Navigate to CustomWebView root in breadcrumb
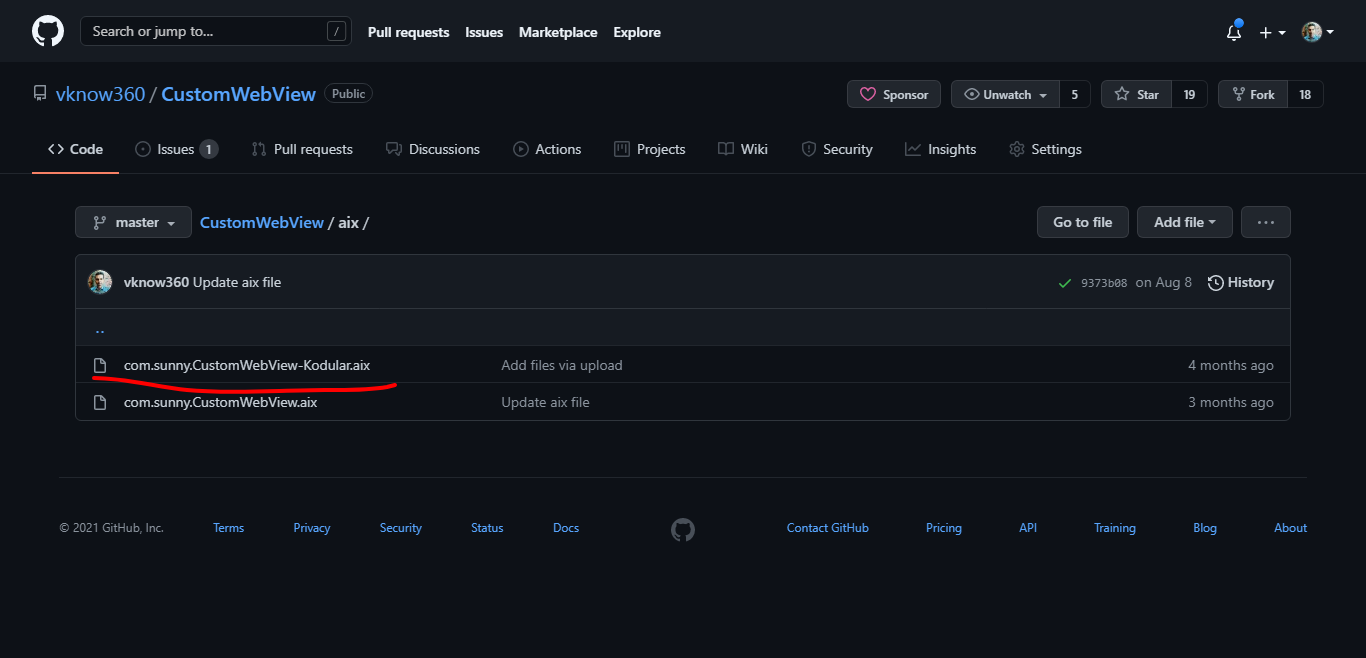Viewport: 1366px width, 658px height. coord(262,222)
